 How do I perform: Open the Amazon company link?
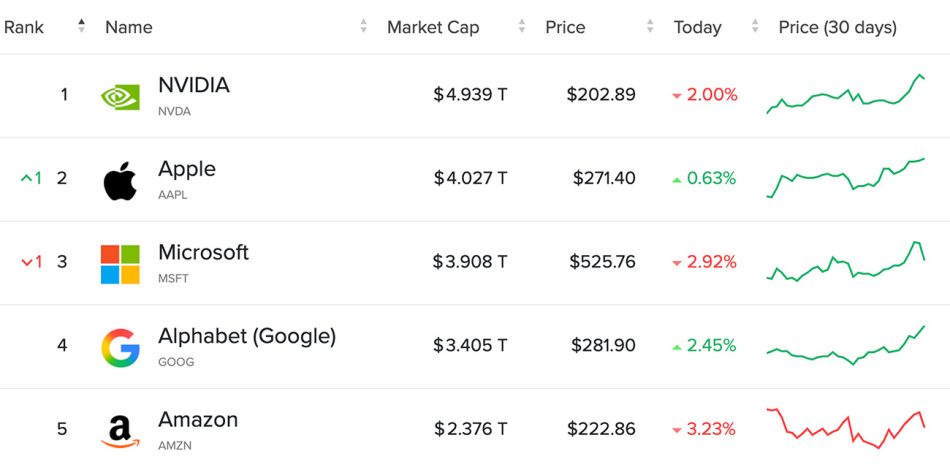[198, 420]
